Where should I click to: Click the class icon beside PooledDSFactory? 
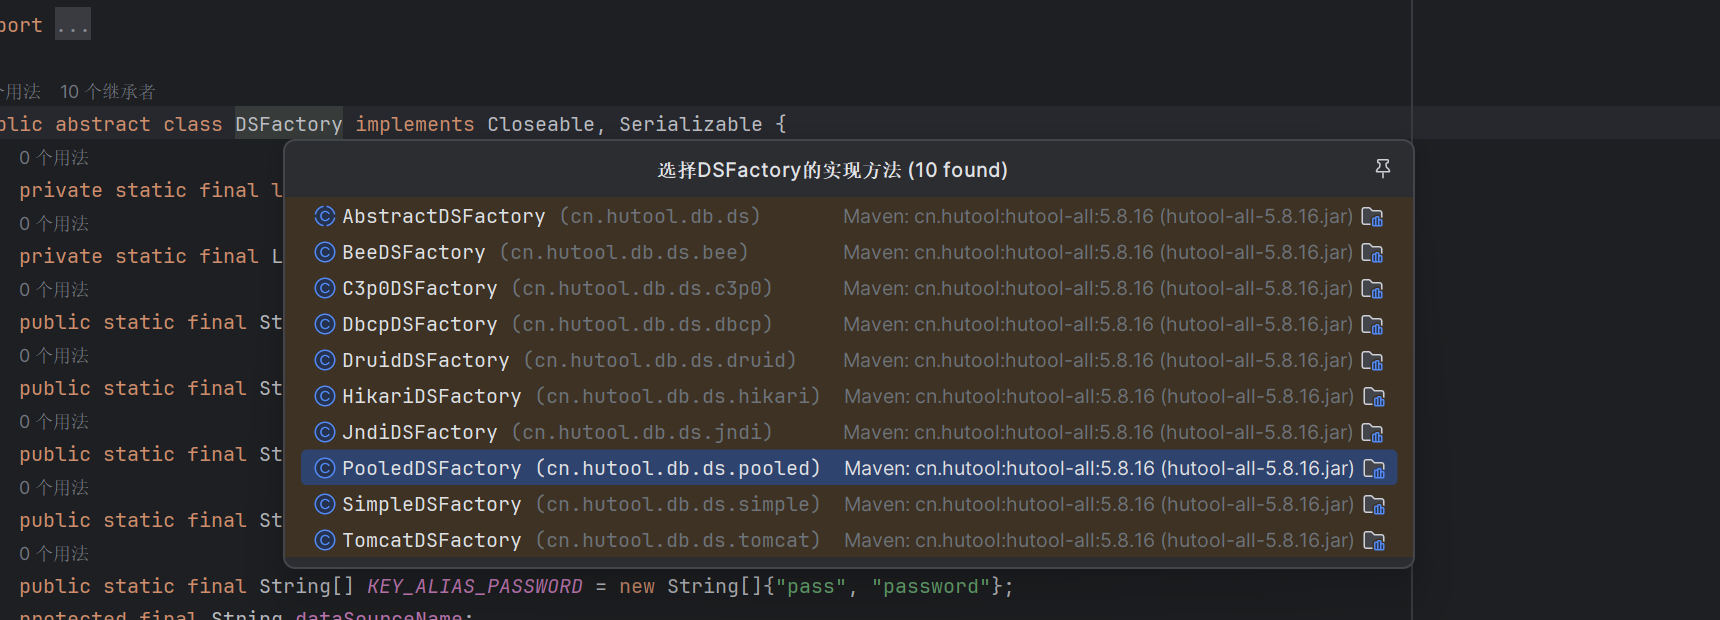click(x=325, y=468)
